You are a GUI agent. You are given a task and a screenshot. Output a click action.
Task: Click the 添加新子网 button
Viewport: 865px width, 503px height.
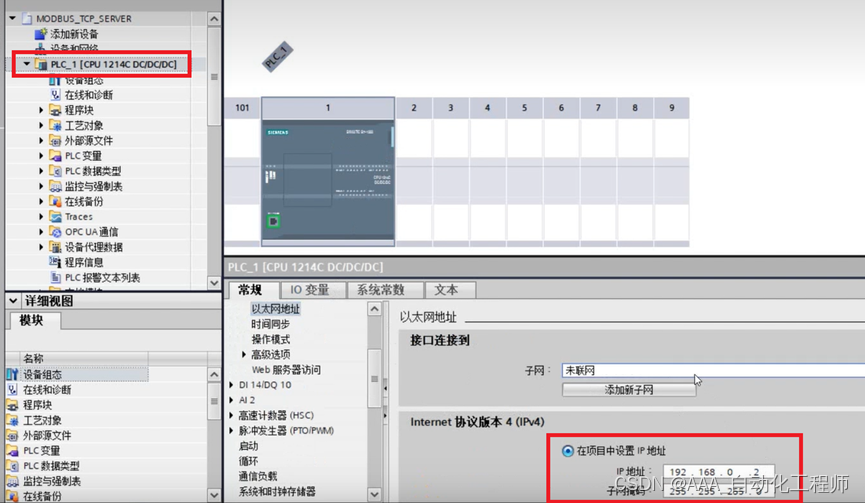(629, 390)
